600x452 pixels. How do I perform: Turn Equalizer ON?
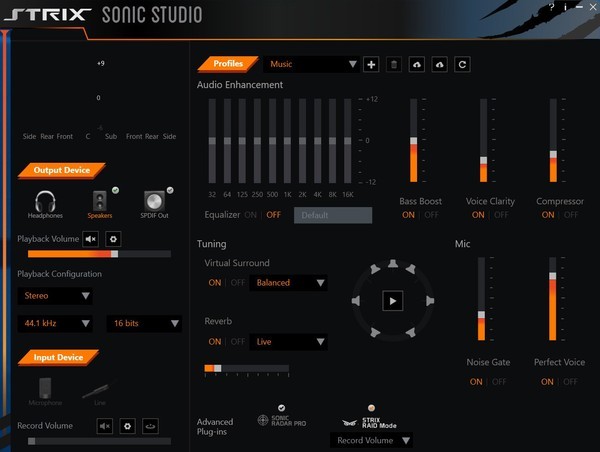251,215
